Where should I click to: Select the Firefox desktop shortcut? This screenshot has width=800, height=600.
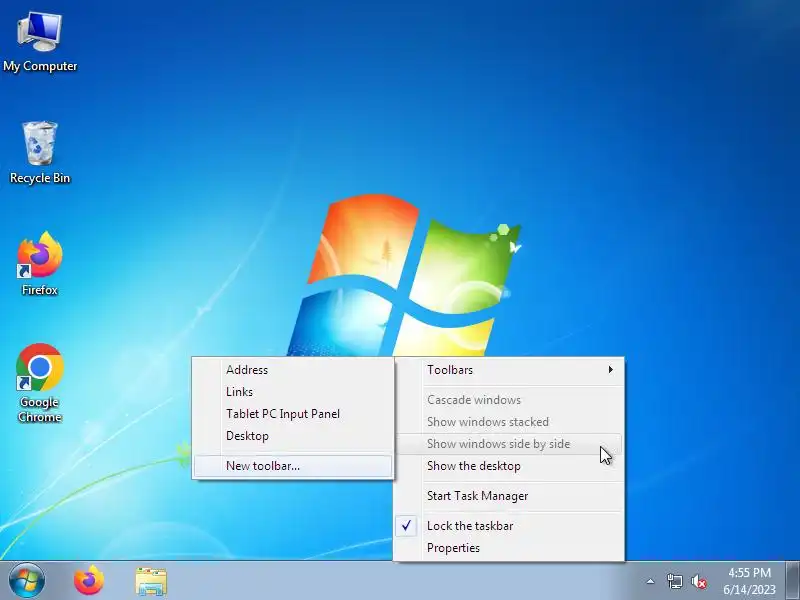(40, 264)
